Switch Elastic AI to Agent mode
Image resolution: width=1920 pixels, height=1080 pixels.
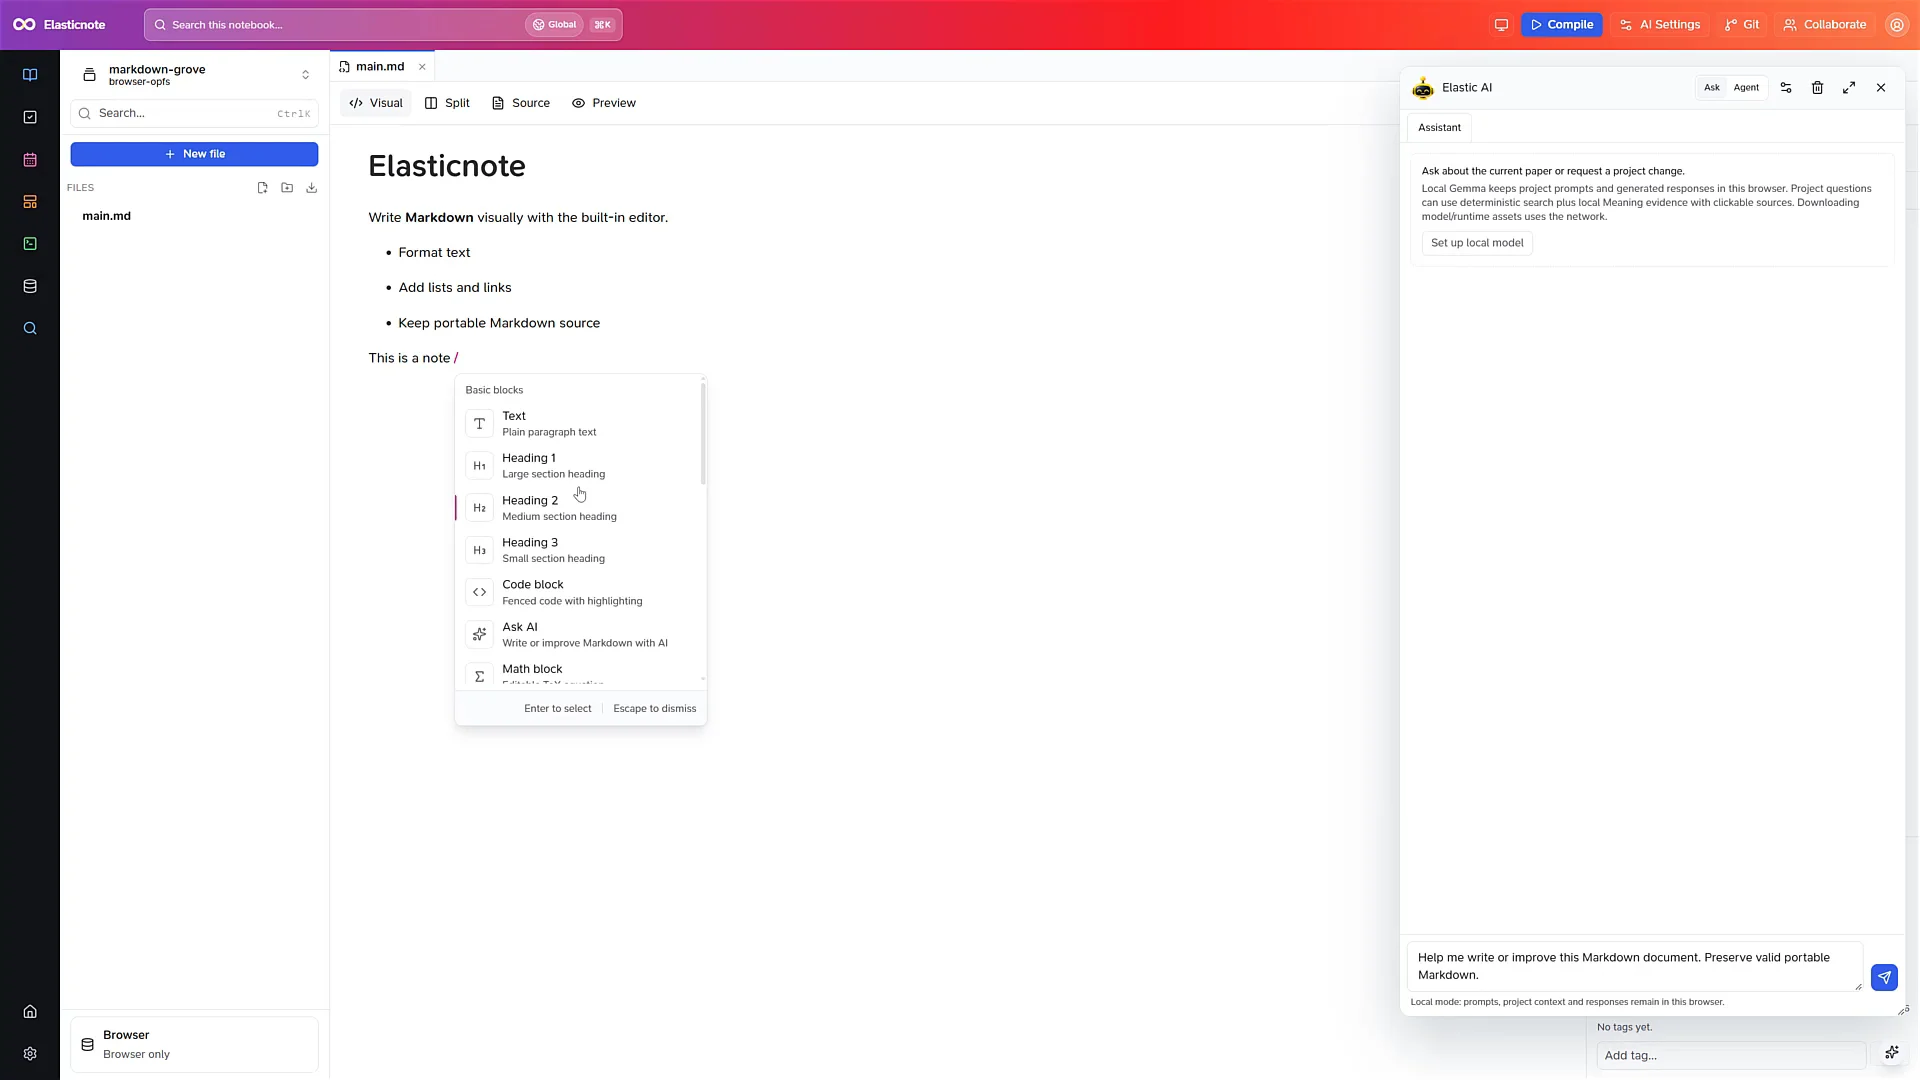point(1746,88)
